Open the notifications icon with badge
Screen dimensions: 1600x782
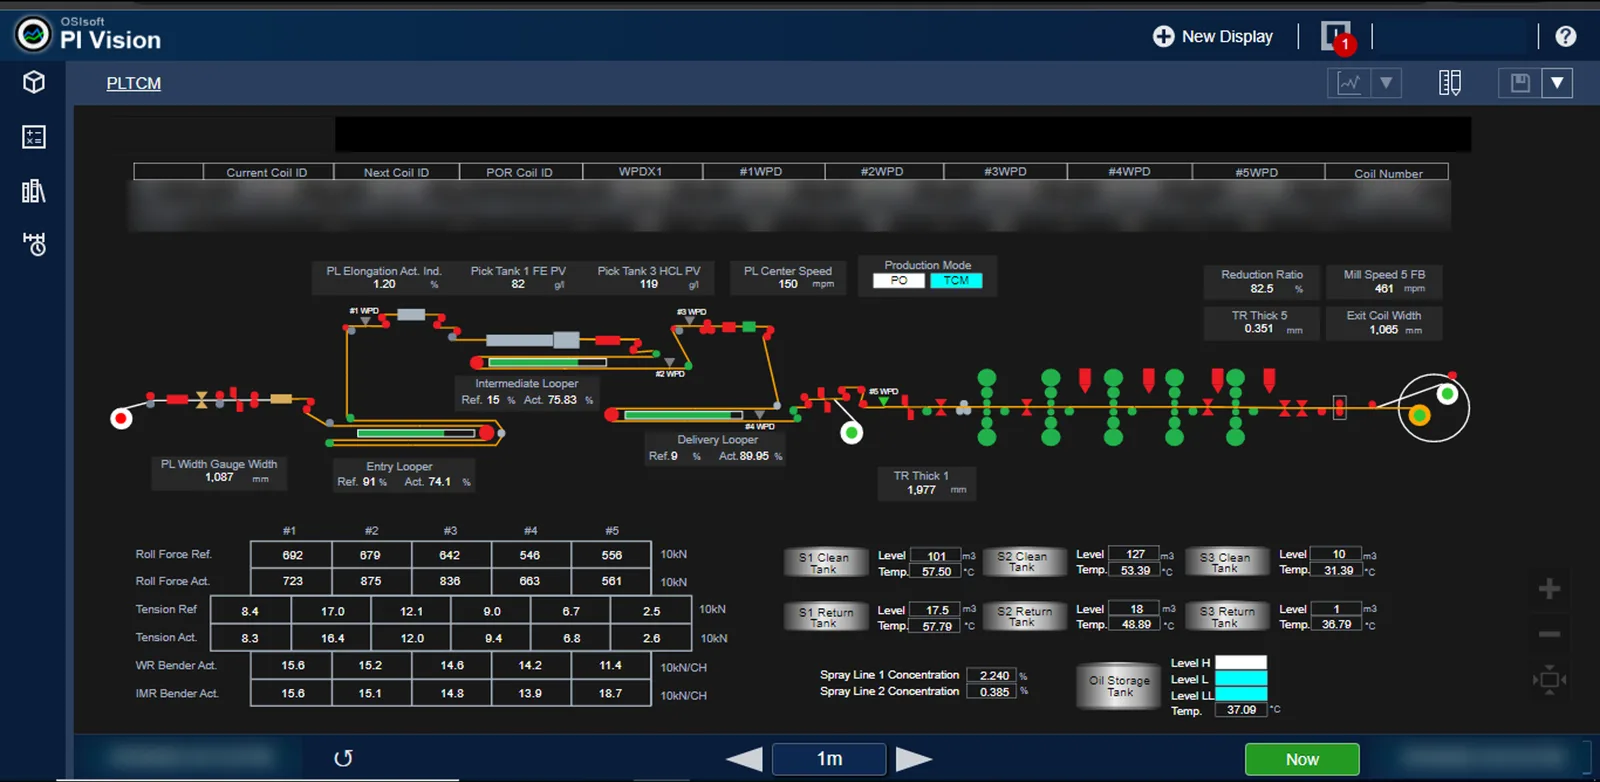[1337, 37]
